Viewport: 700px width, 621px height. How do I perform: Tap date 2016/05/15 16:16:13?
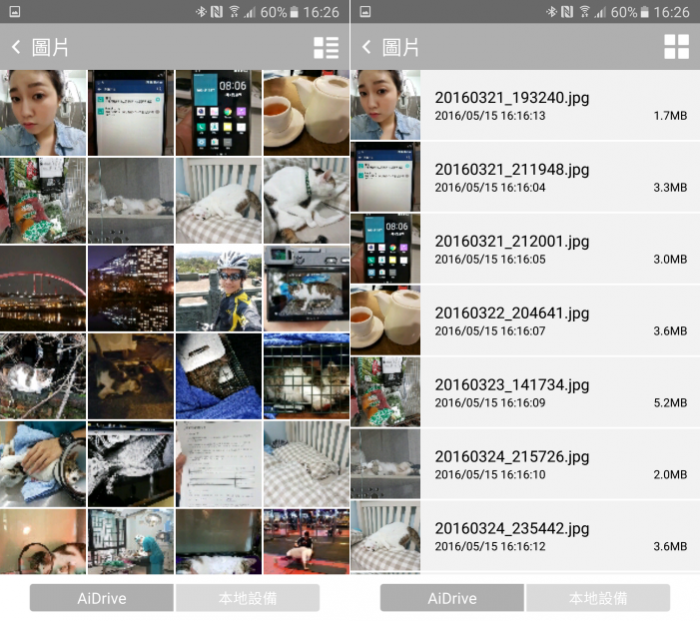tap(490, 116)
